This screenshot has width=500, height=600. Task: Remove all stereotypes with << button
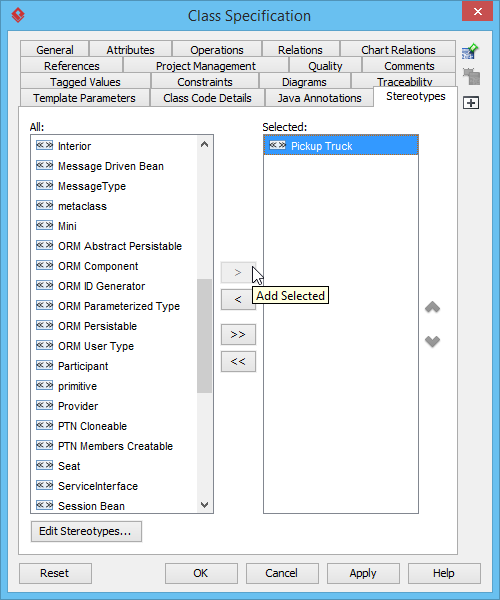click(x=238, y=361)
